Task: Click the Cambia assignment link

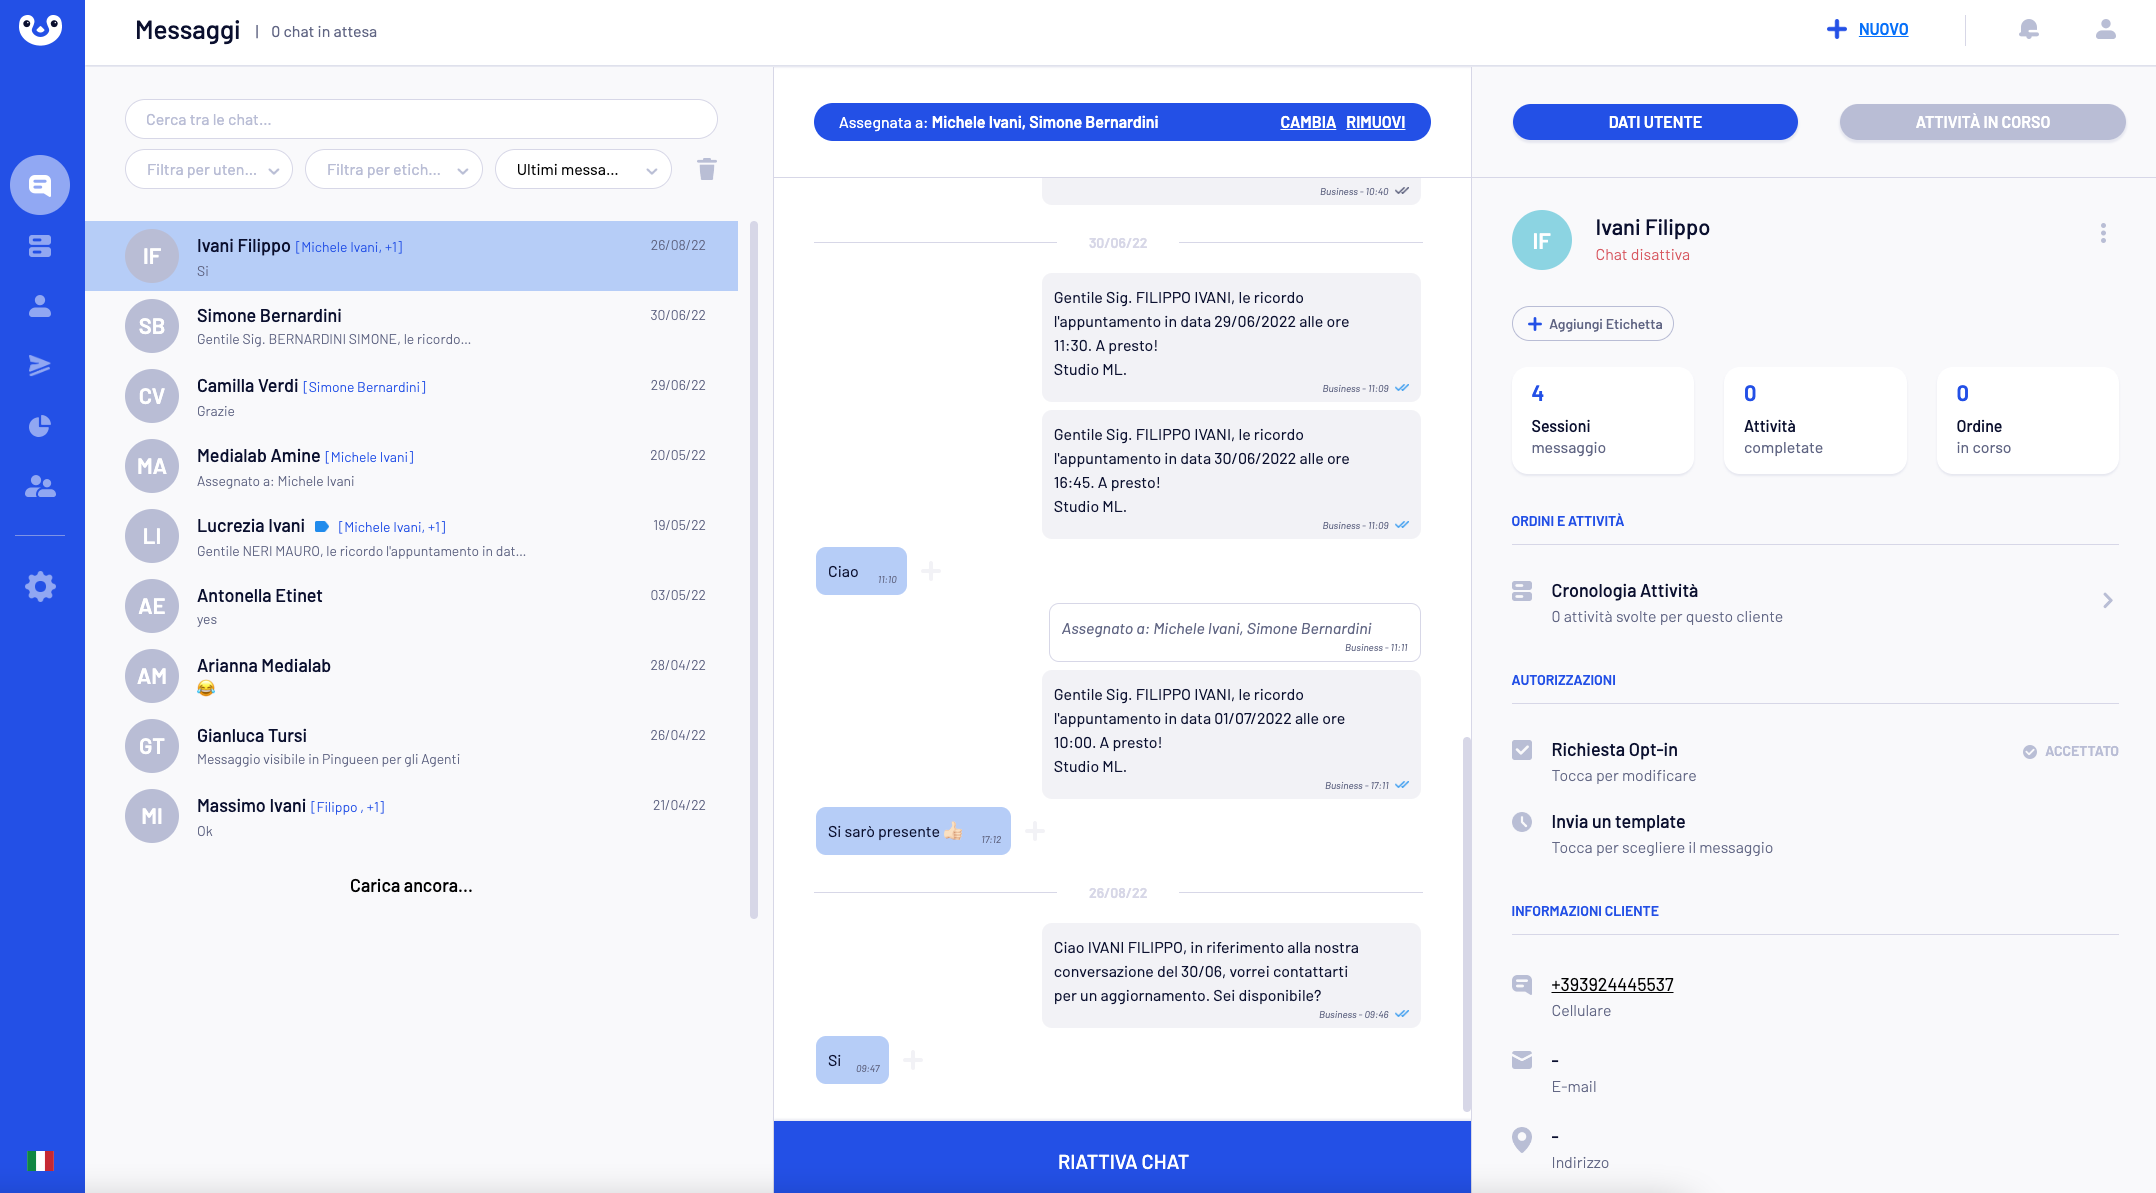Action: click(1307, 122)
